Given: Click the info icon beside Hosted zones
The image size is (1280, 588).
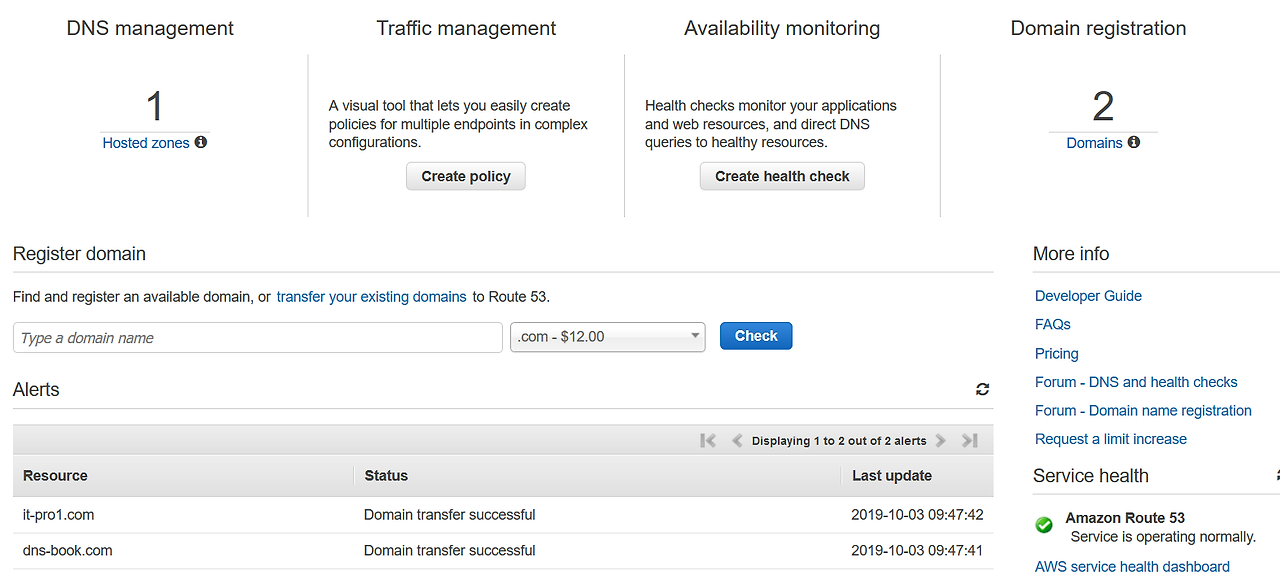Looking at the screenshot, I should tap(201, 142).
